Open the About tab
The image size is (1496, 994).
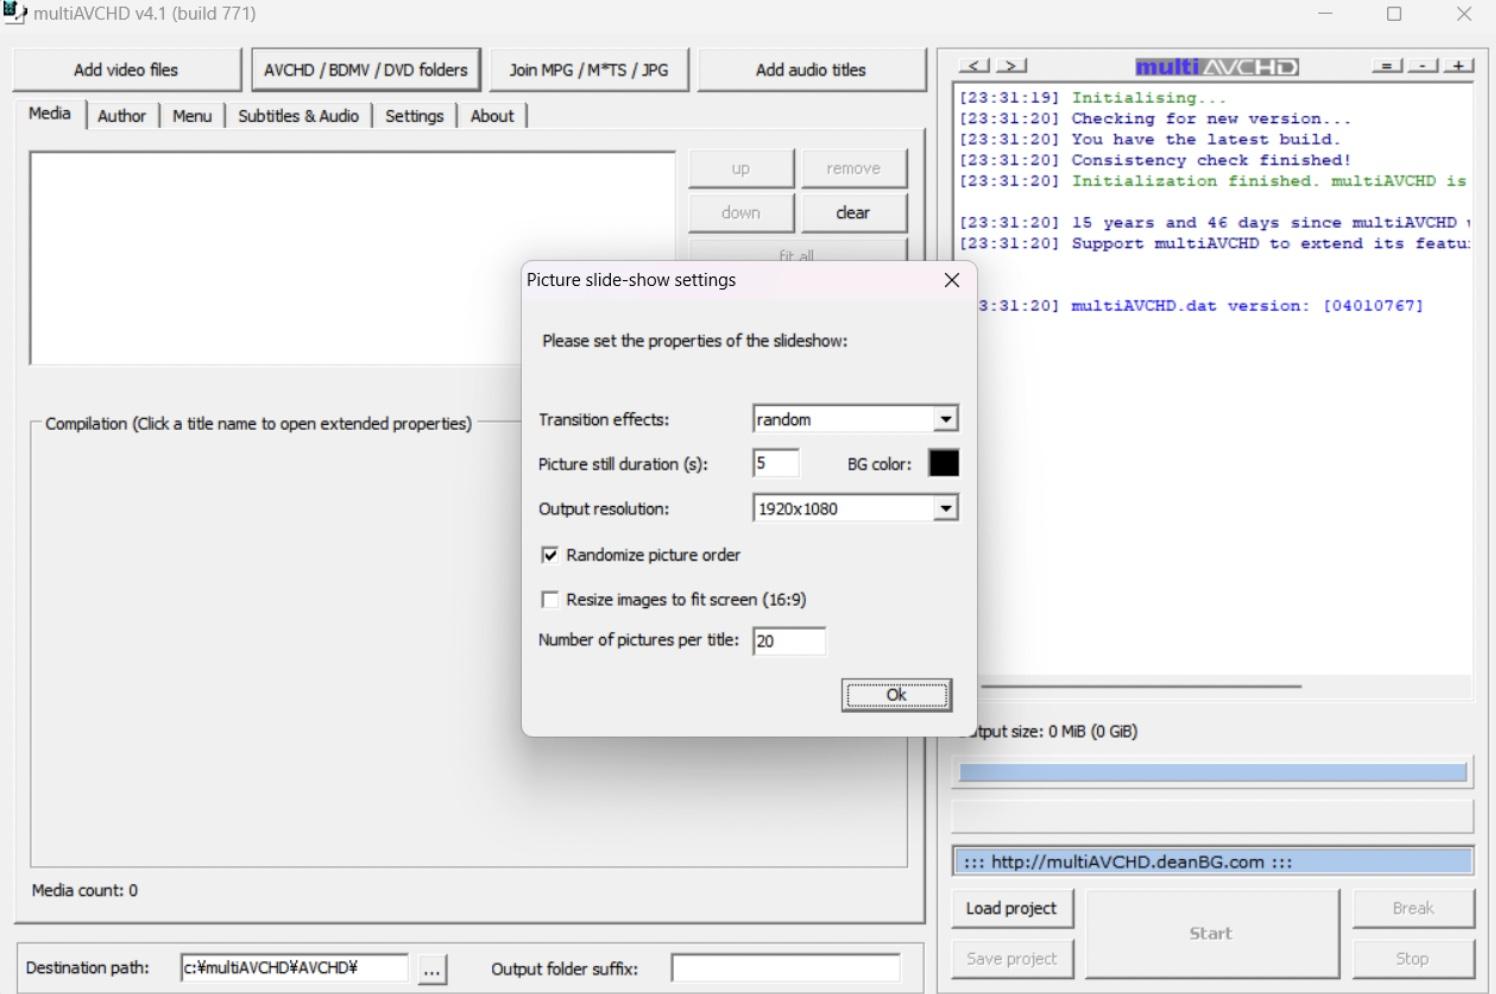tap(492, 116)
